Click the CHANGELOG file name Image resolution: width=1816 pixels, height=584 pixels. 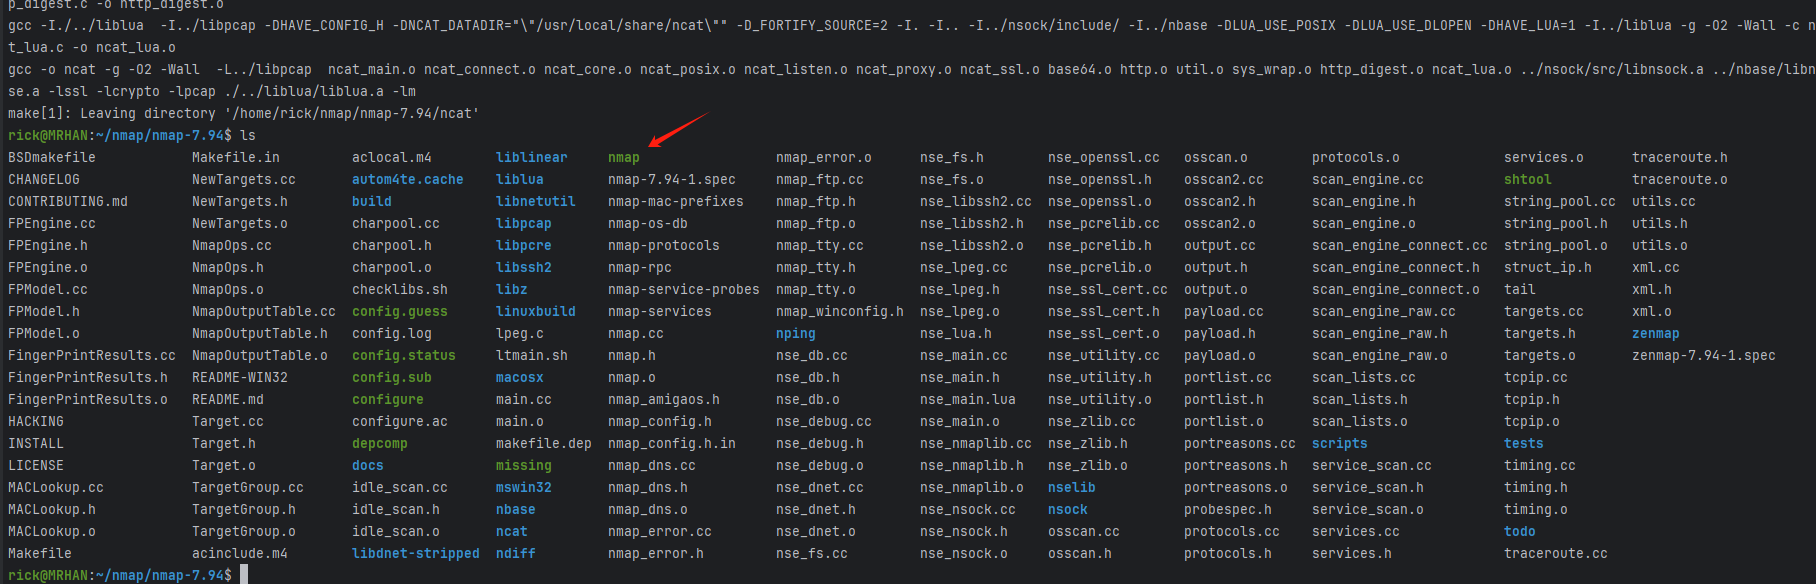pyautogui.click(x=43, y=180)
